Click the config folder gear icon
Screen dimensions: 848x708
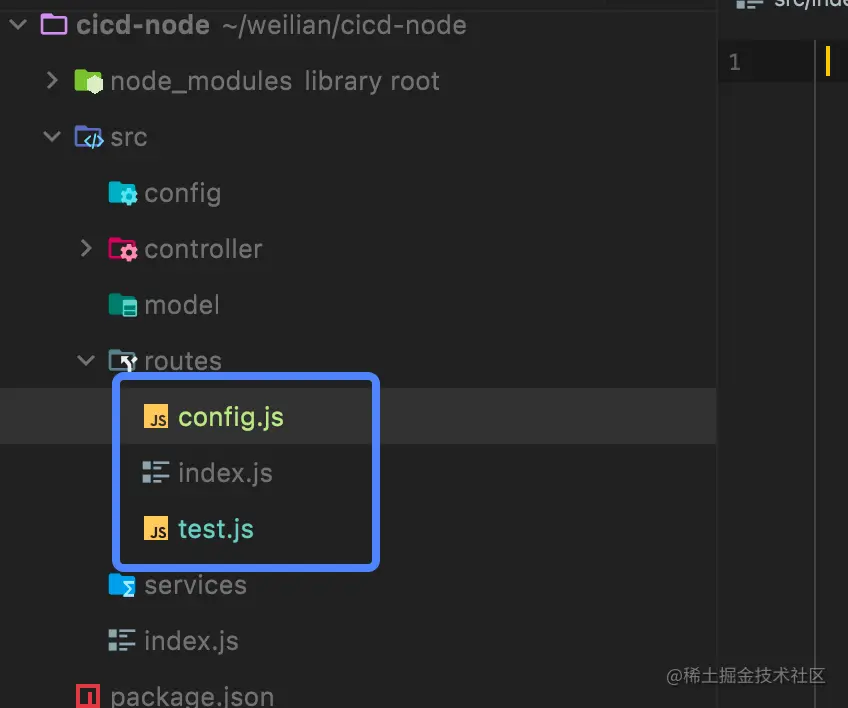[x=122, y=193]
